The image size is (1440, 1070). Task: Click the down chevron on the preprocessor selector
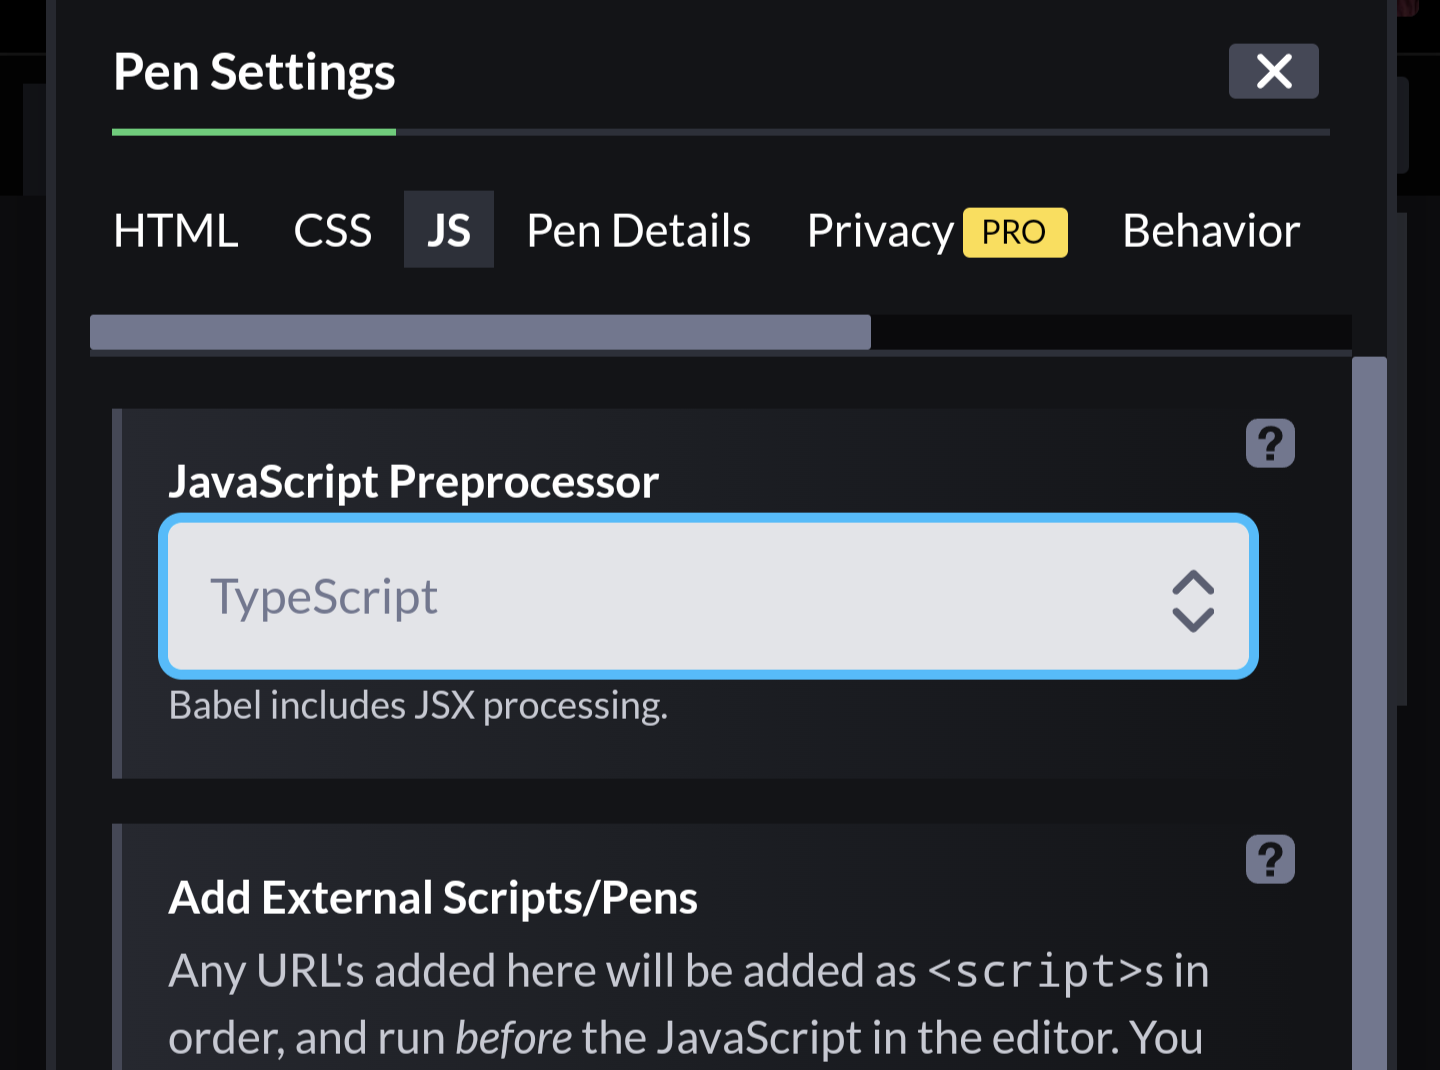point(1192,618)
